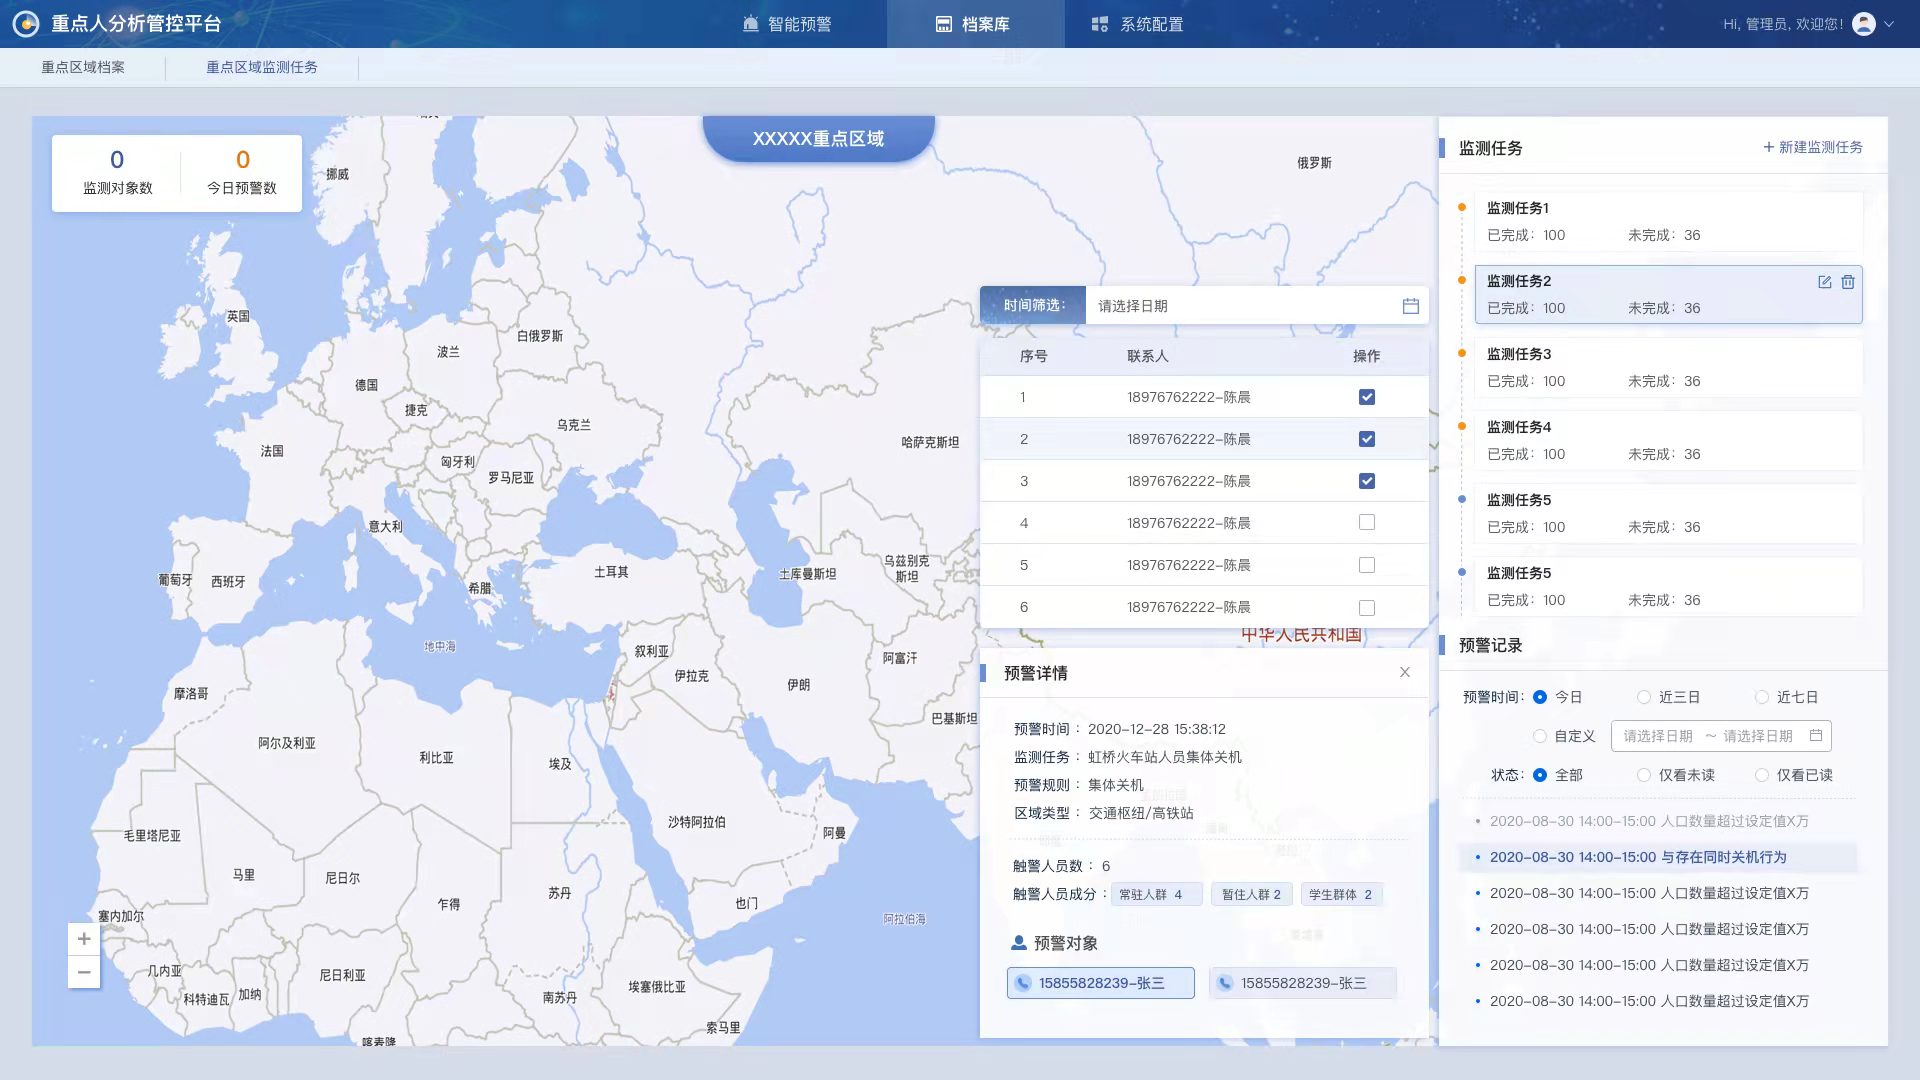
Task: Click the 学生群体 2 tag
Action: pos(1341,894)
